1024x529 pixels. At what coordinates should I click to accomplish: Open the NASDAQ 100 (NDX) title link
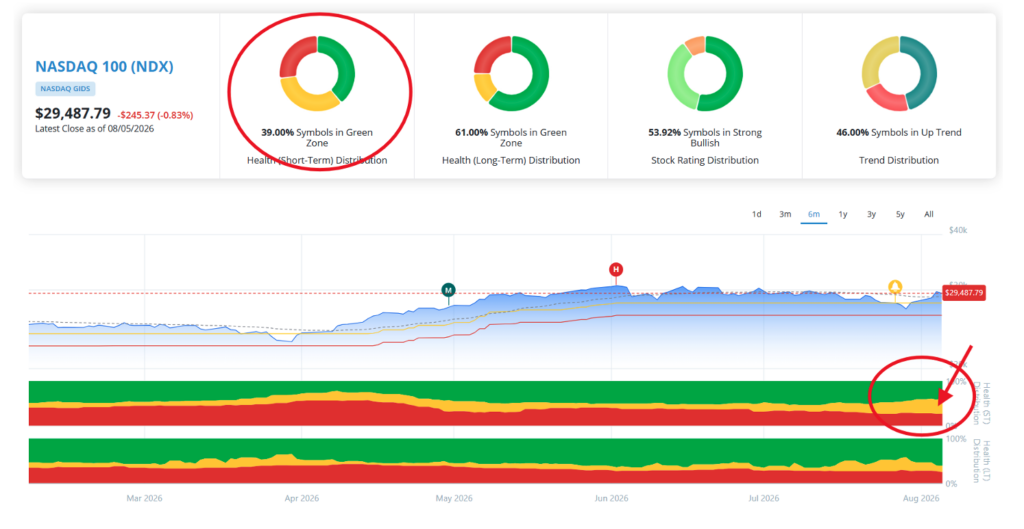click(104, 67)
